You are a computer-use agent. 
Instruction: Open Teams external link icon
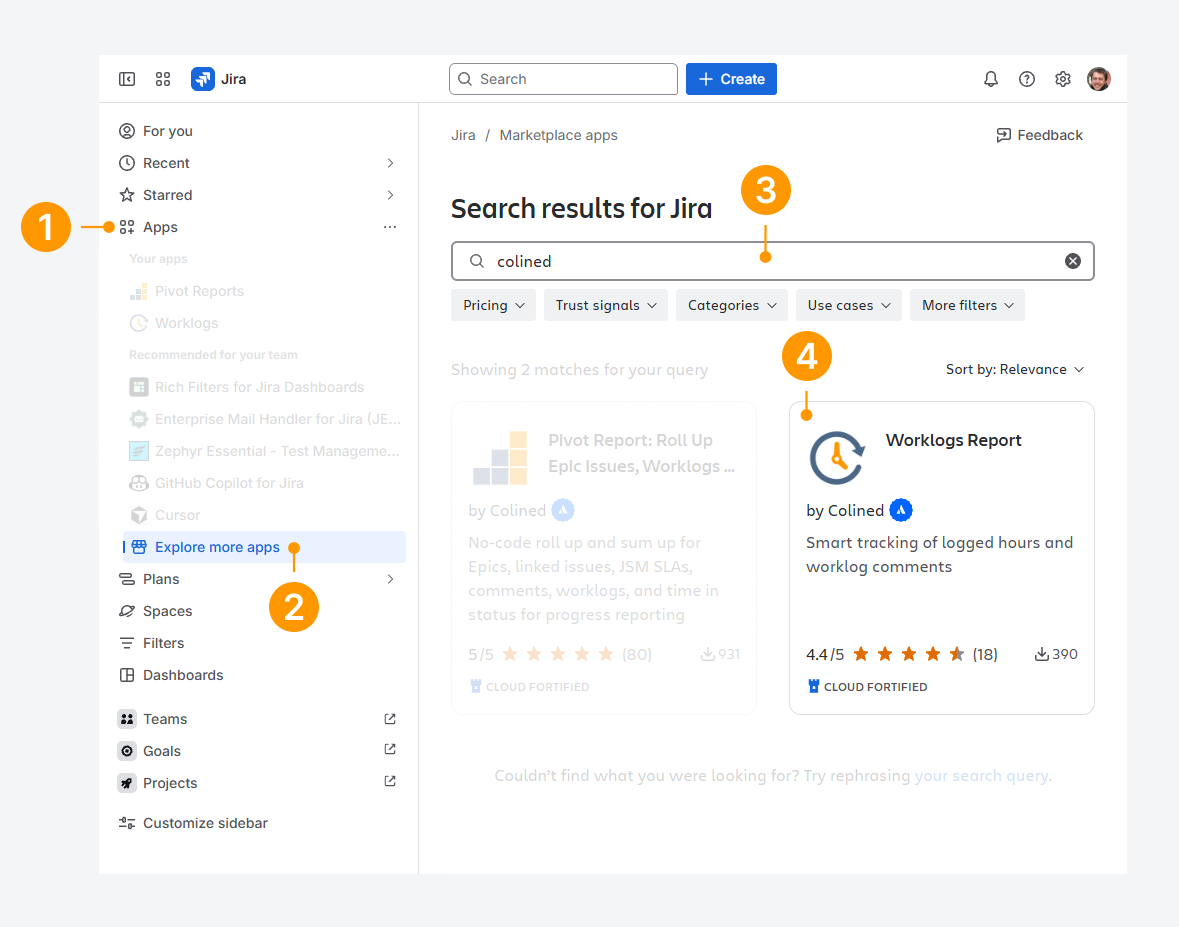pyautogui.click(x=389, y=719)
